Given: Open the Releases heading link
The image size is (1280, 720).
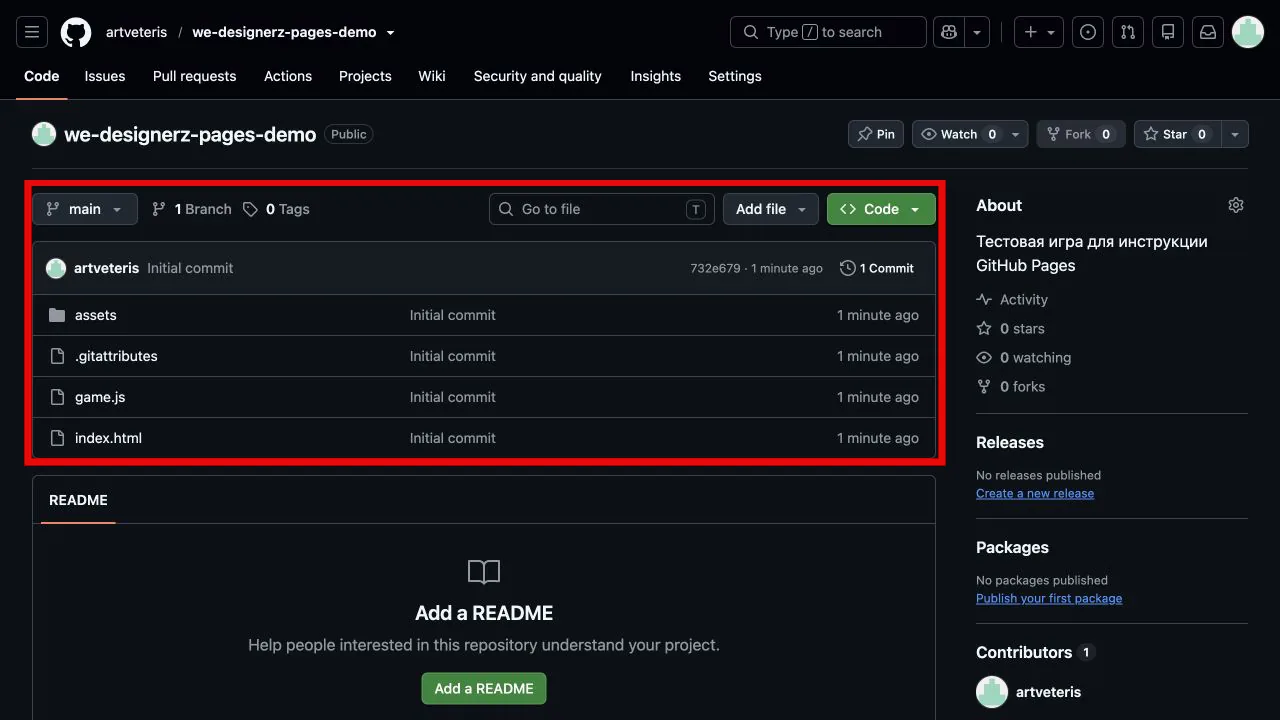Looking at the screenshot, I should [1010, 442].
